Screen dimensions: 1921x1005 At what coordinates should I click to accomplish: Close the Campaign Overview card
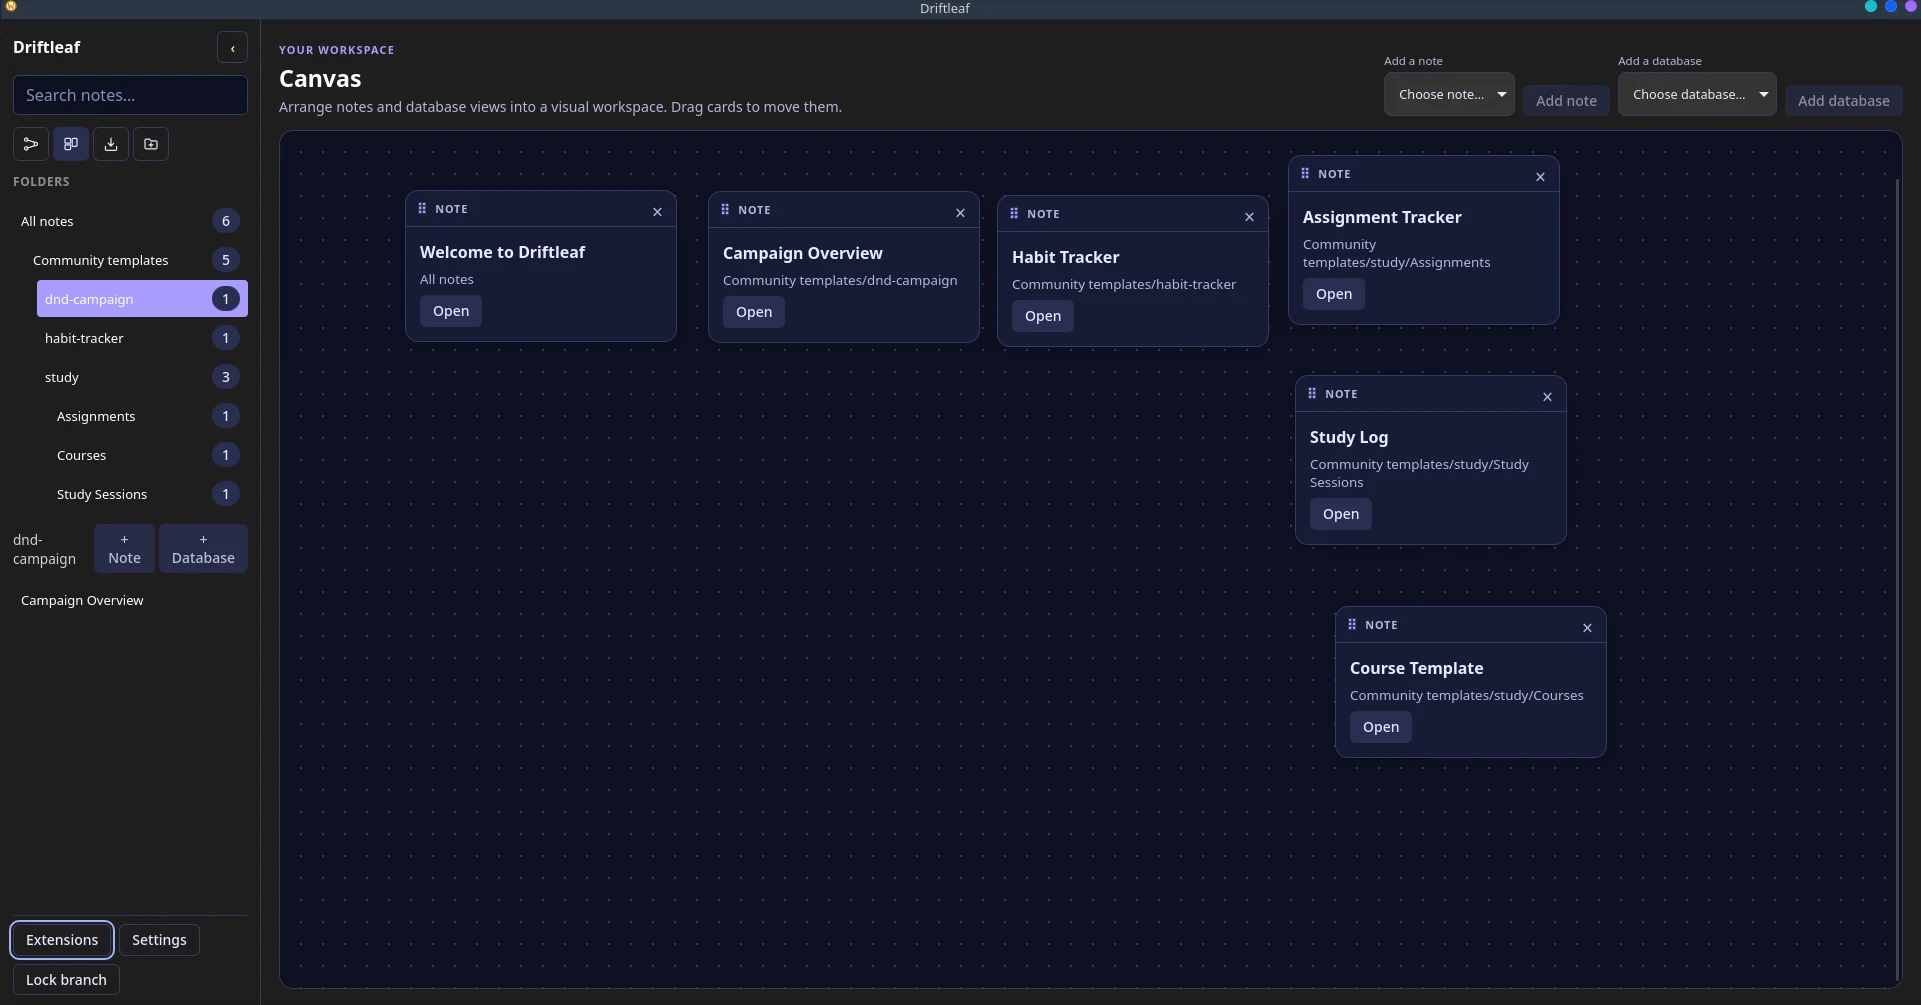click(x=960, y=213)
